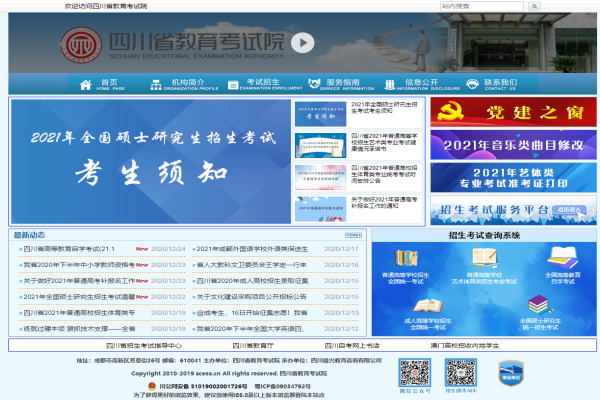The width and height of the screenshot is (600, 400).
Task: Click the police badge icon in footer
Action: (152, 386)
